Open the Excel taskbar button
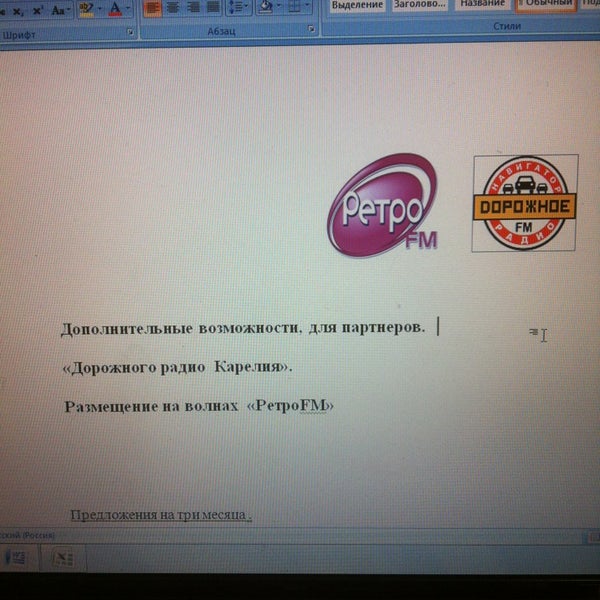 coord(63,558)
